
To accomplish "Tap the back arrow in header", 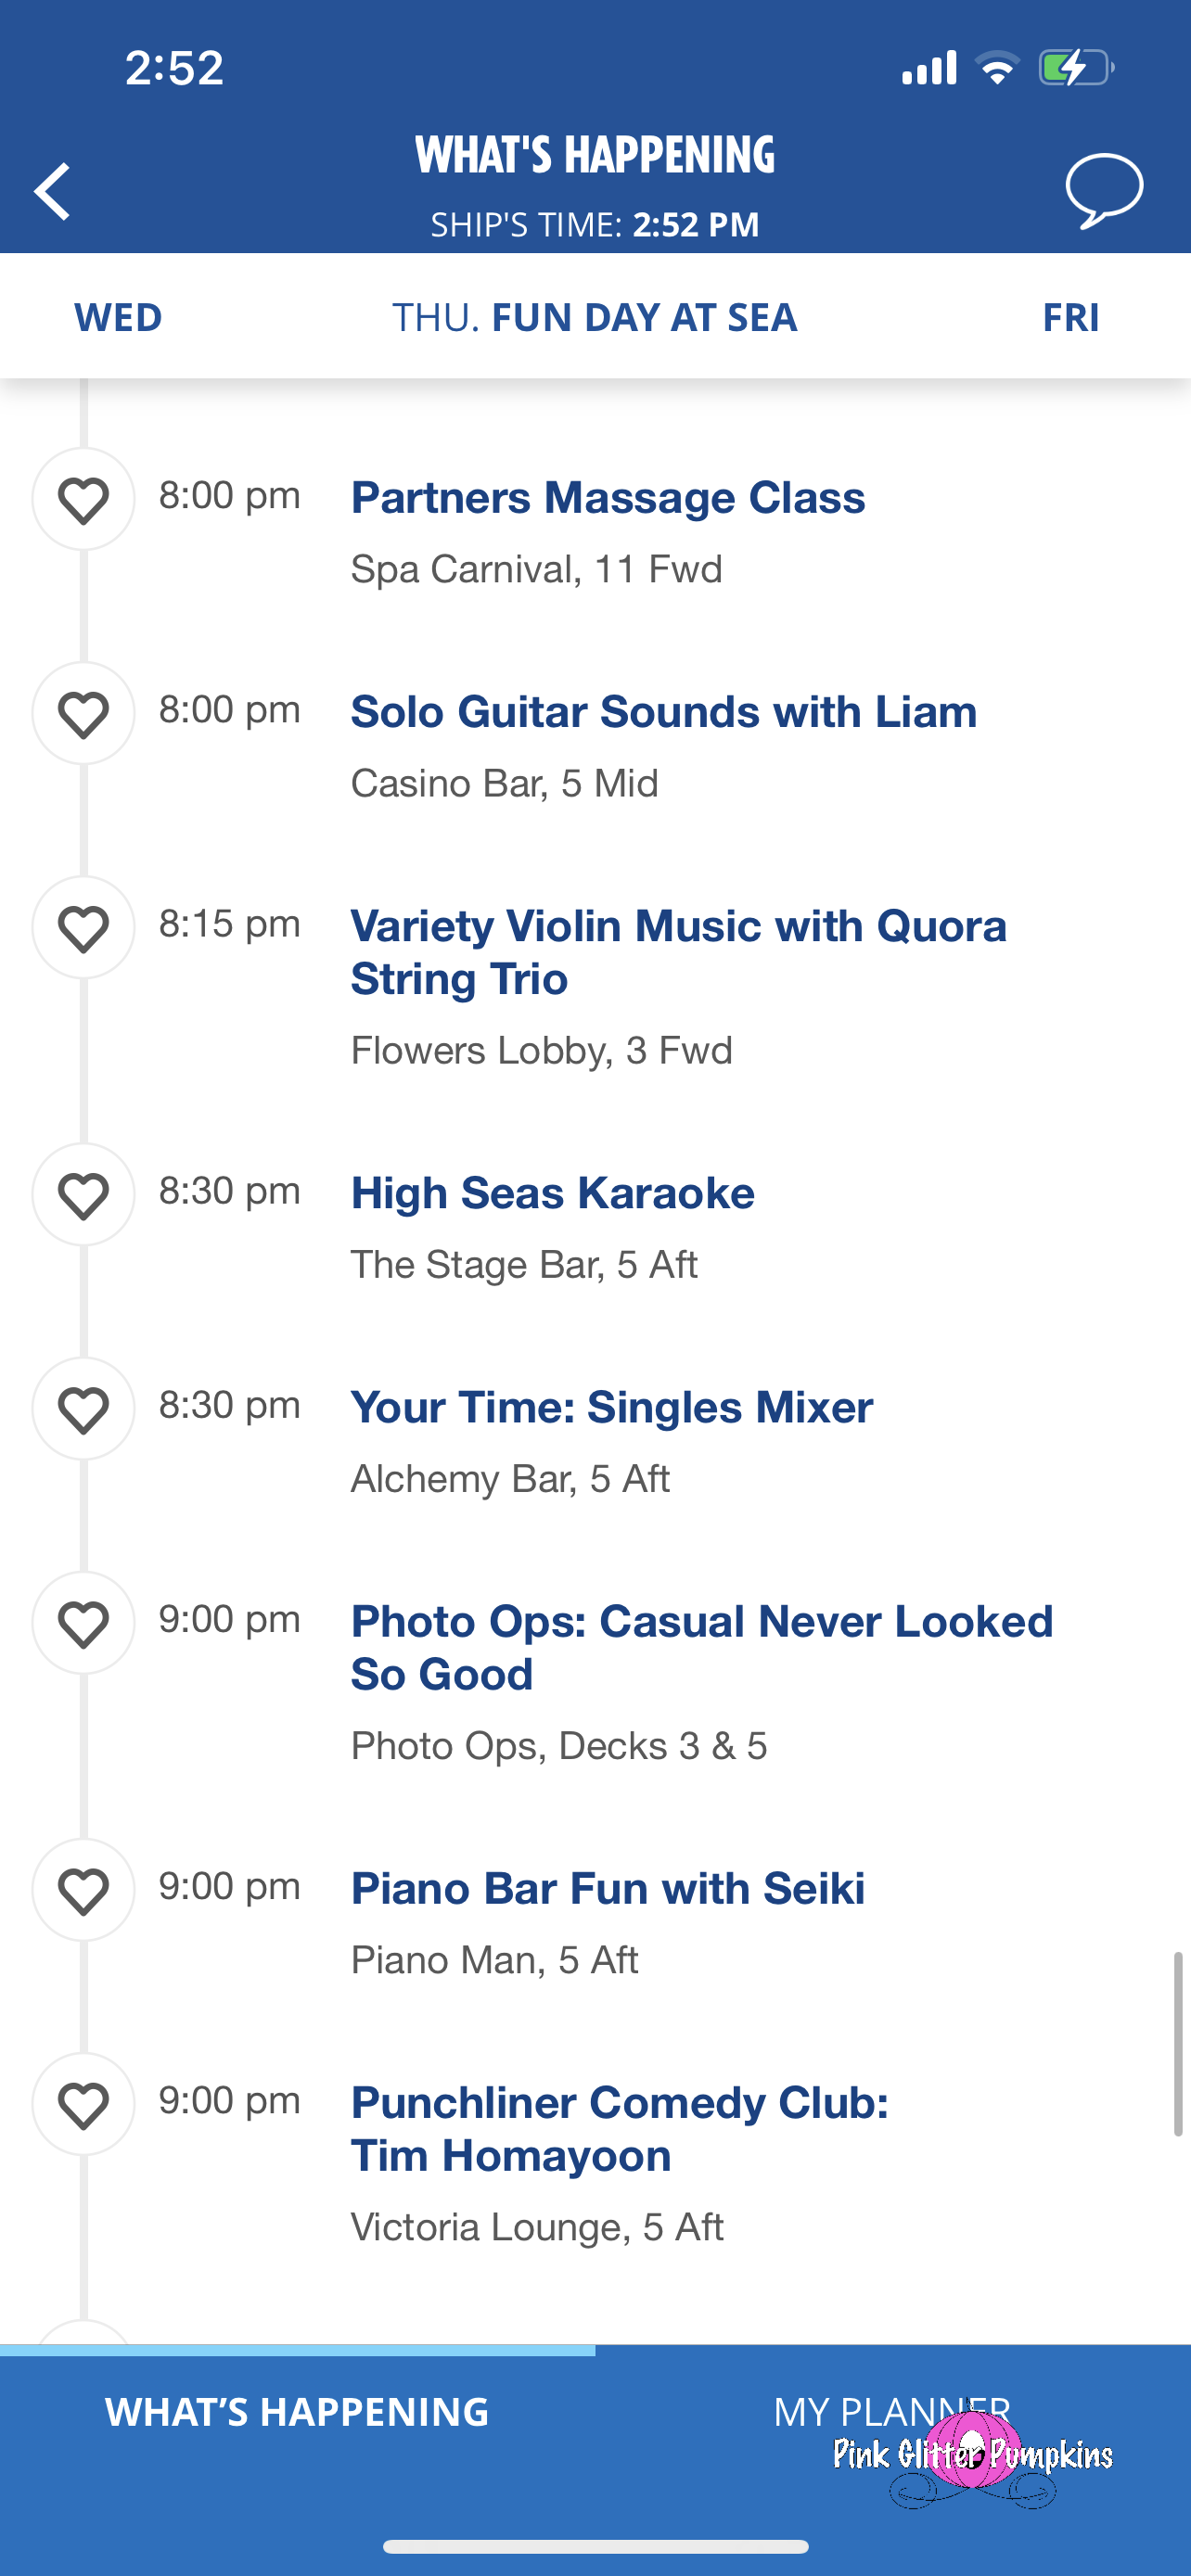I will coord(52,191).
